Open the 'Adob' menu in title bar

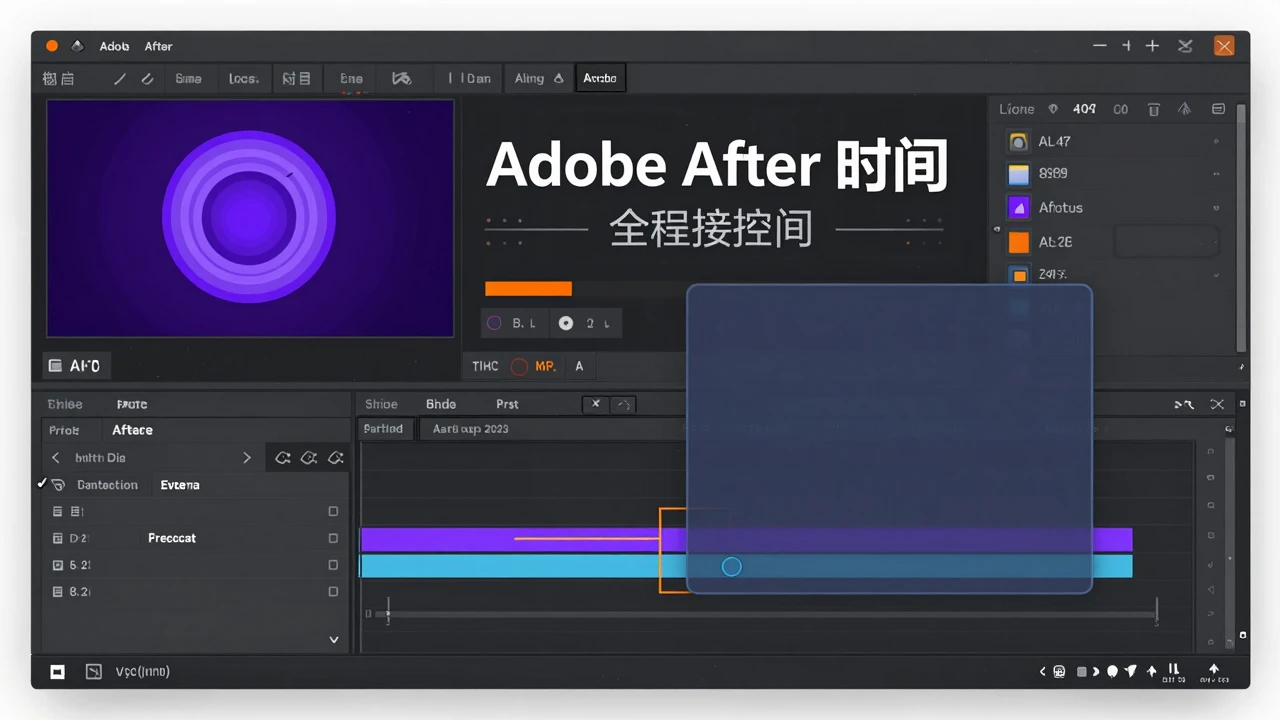[x=114, y=46]
